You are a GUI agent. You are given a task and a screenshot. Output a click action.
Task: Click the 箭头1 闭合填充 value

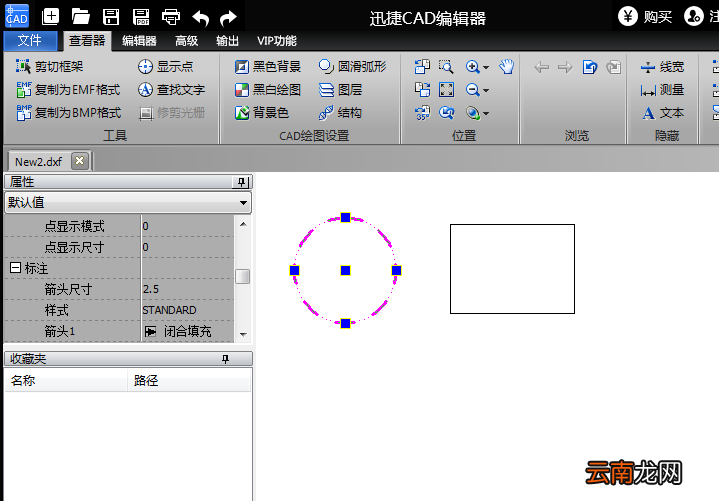187,331
